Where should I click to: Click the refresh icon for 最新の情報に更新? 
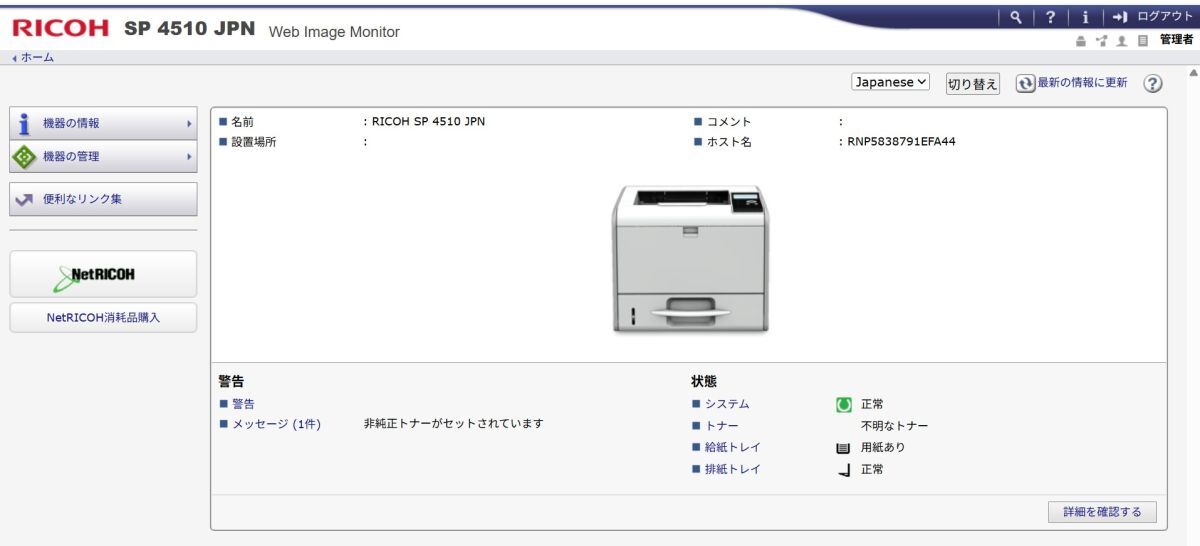1024,83
